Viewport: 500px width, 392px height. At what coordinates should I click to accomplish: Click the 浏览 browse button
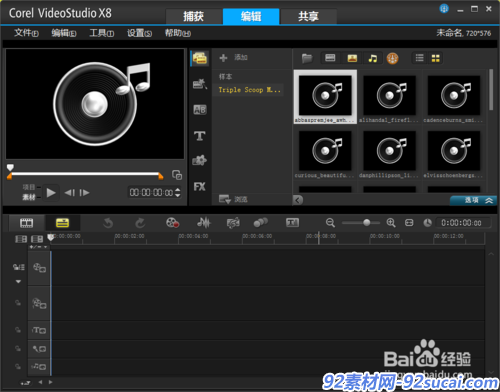[233, 199]
